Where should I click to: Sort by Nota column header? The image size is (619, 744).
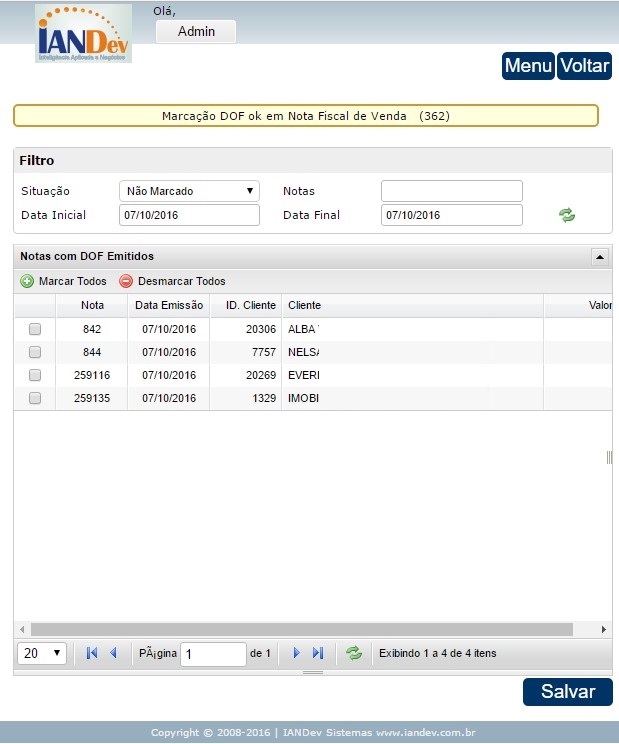tap(92, 305)
